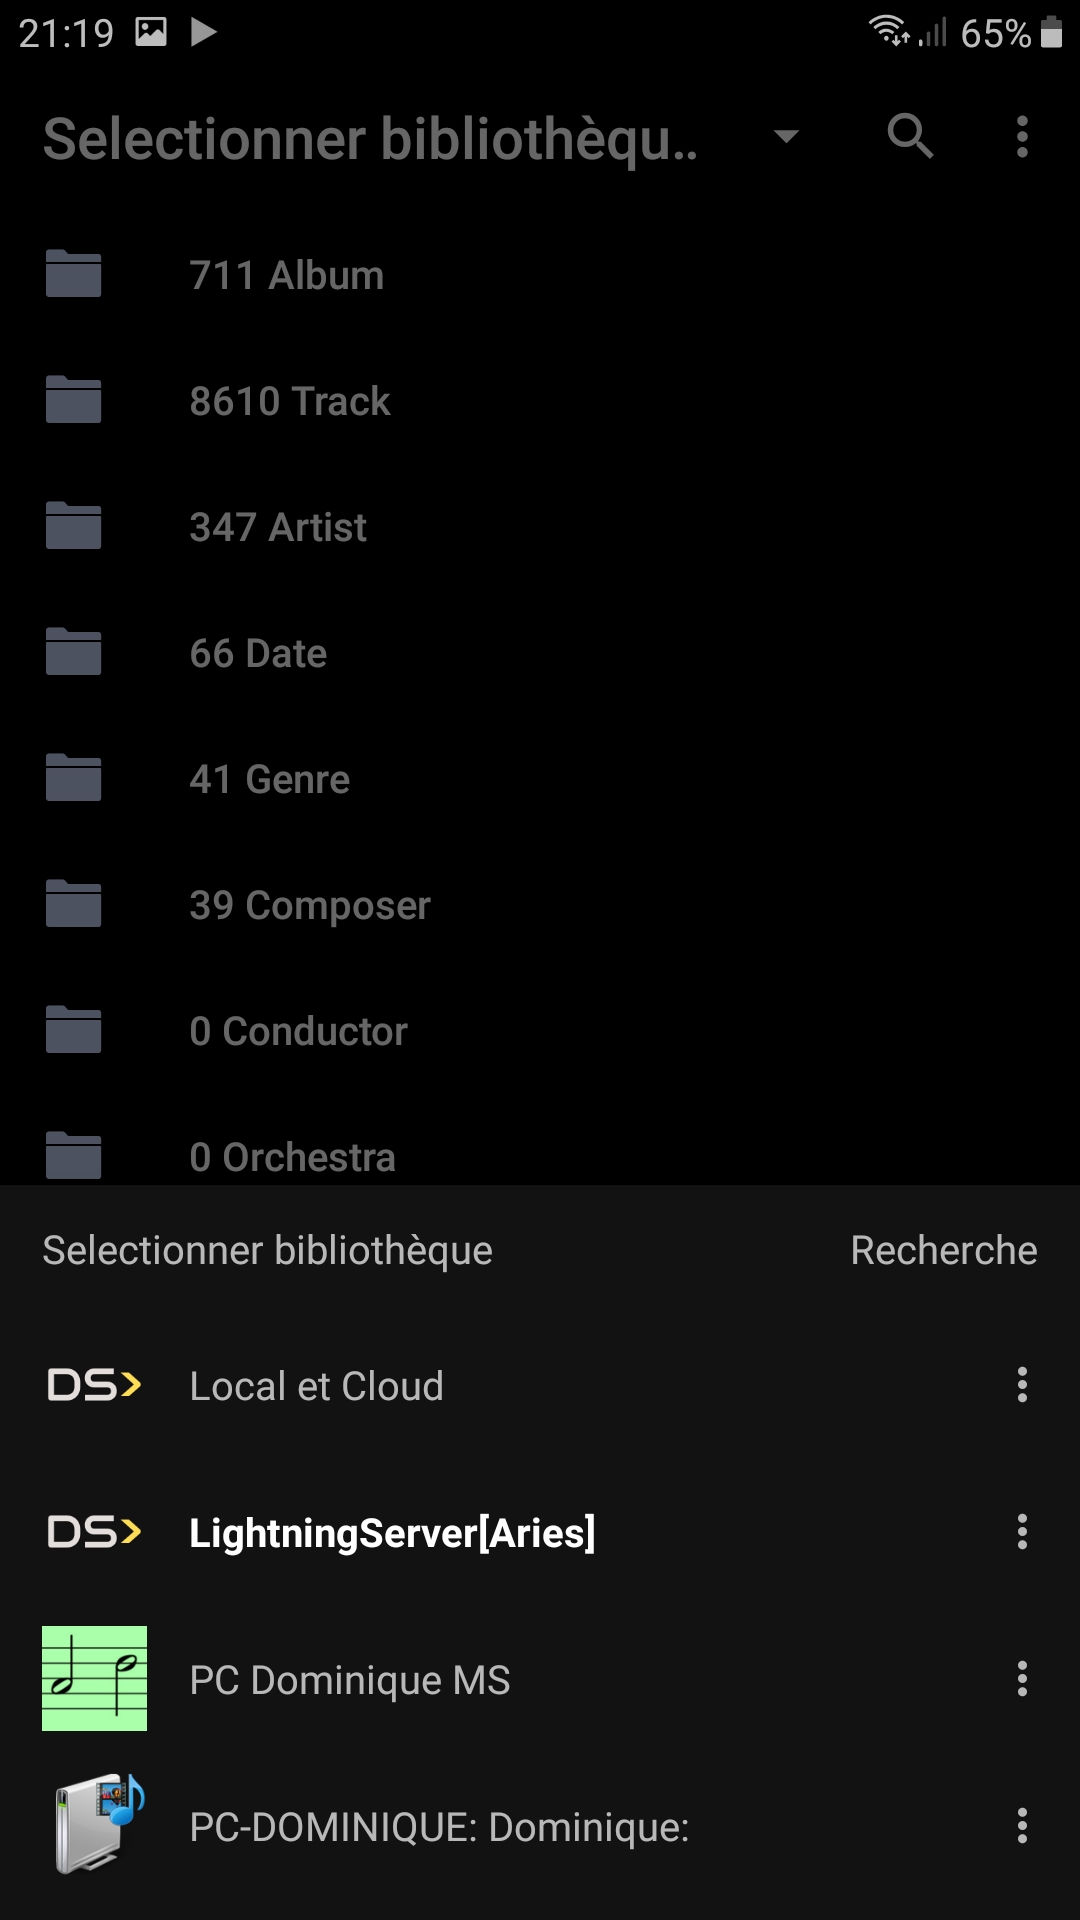Click the folder icon beside 347 Artist
1080x1920 pixels.
74,526
